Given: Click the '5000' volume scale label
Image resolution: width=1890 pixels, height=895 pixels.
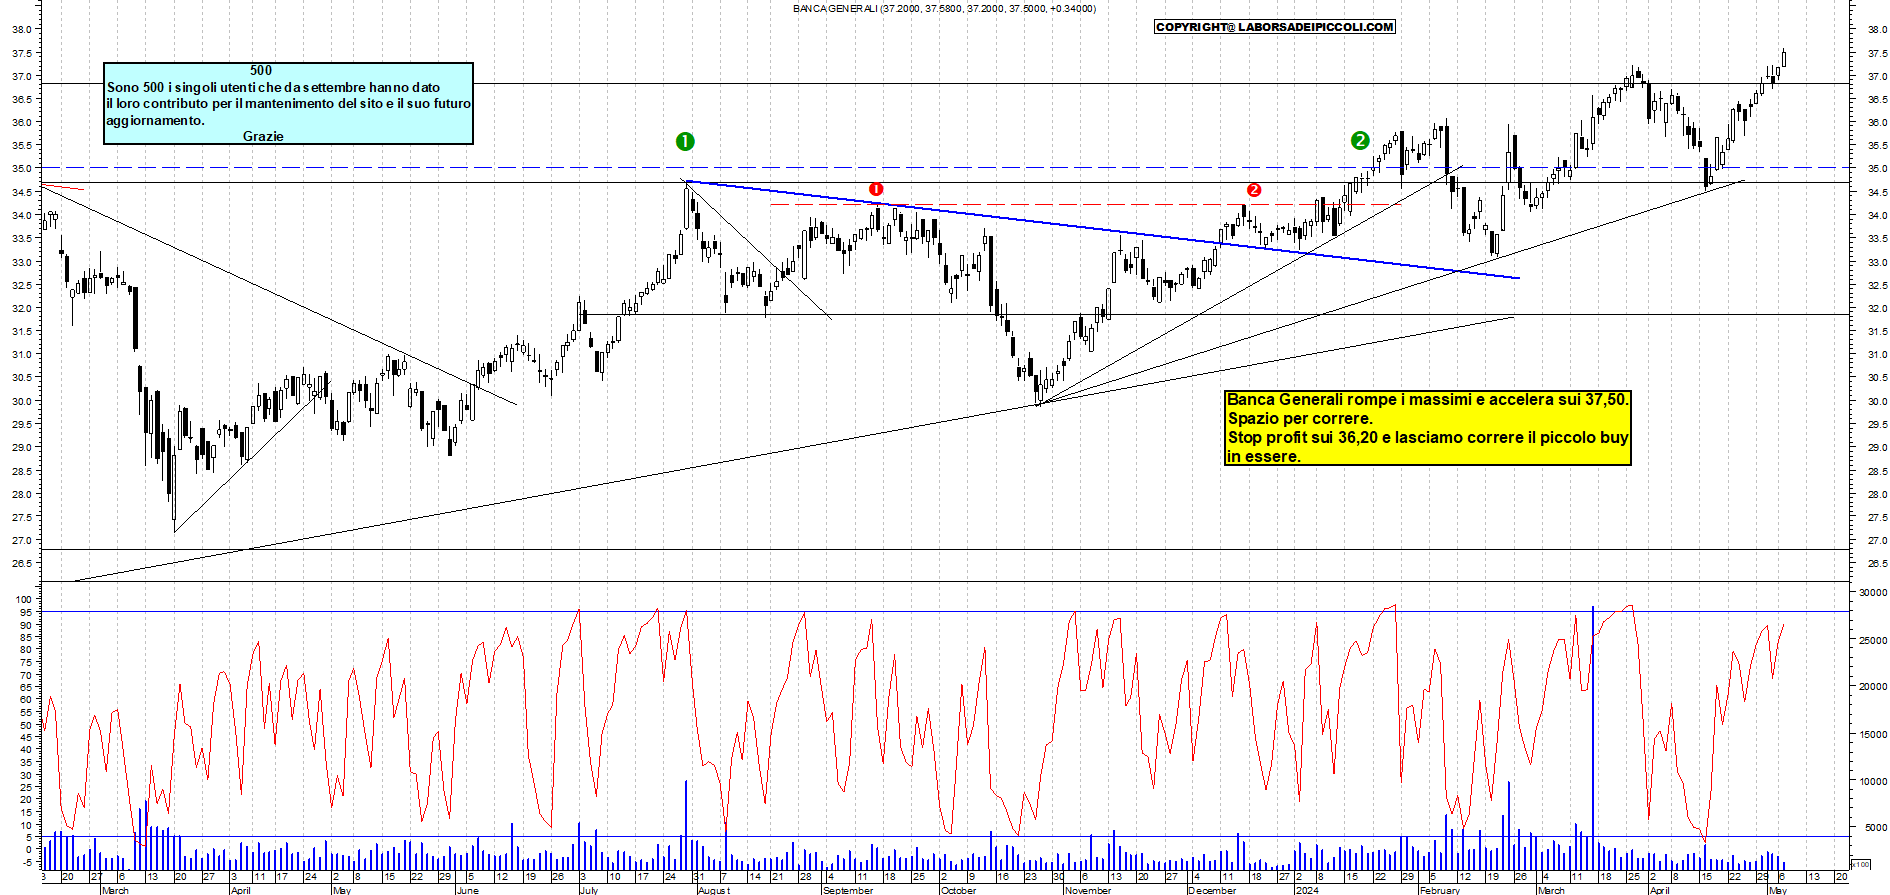Looking at the screenshot, I should coord(1875,828).
